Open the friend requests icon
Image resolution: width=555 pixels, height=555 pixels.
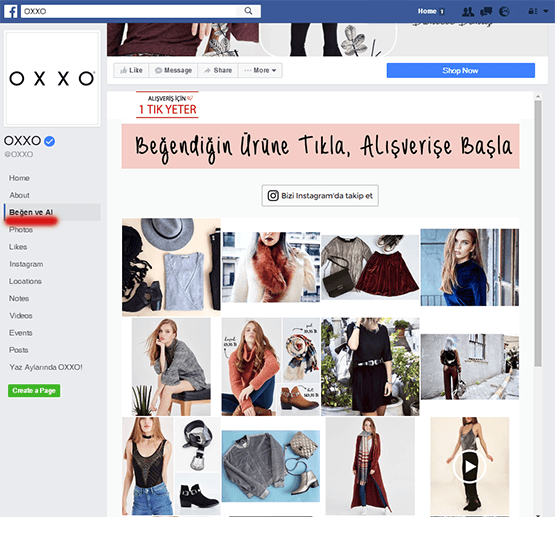468,12
